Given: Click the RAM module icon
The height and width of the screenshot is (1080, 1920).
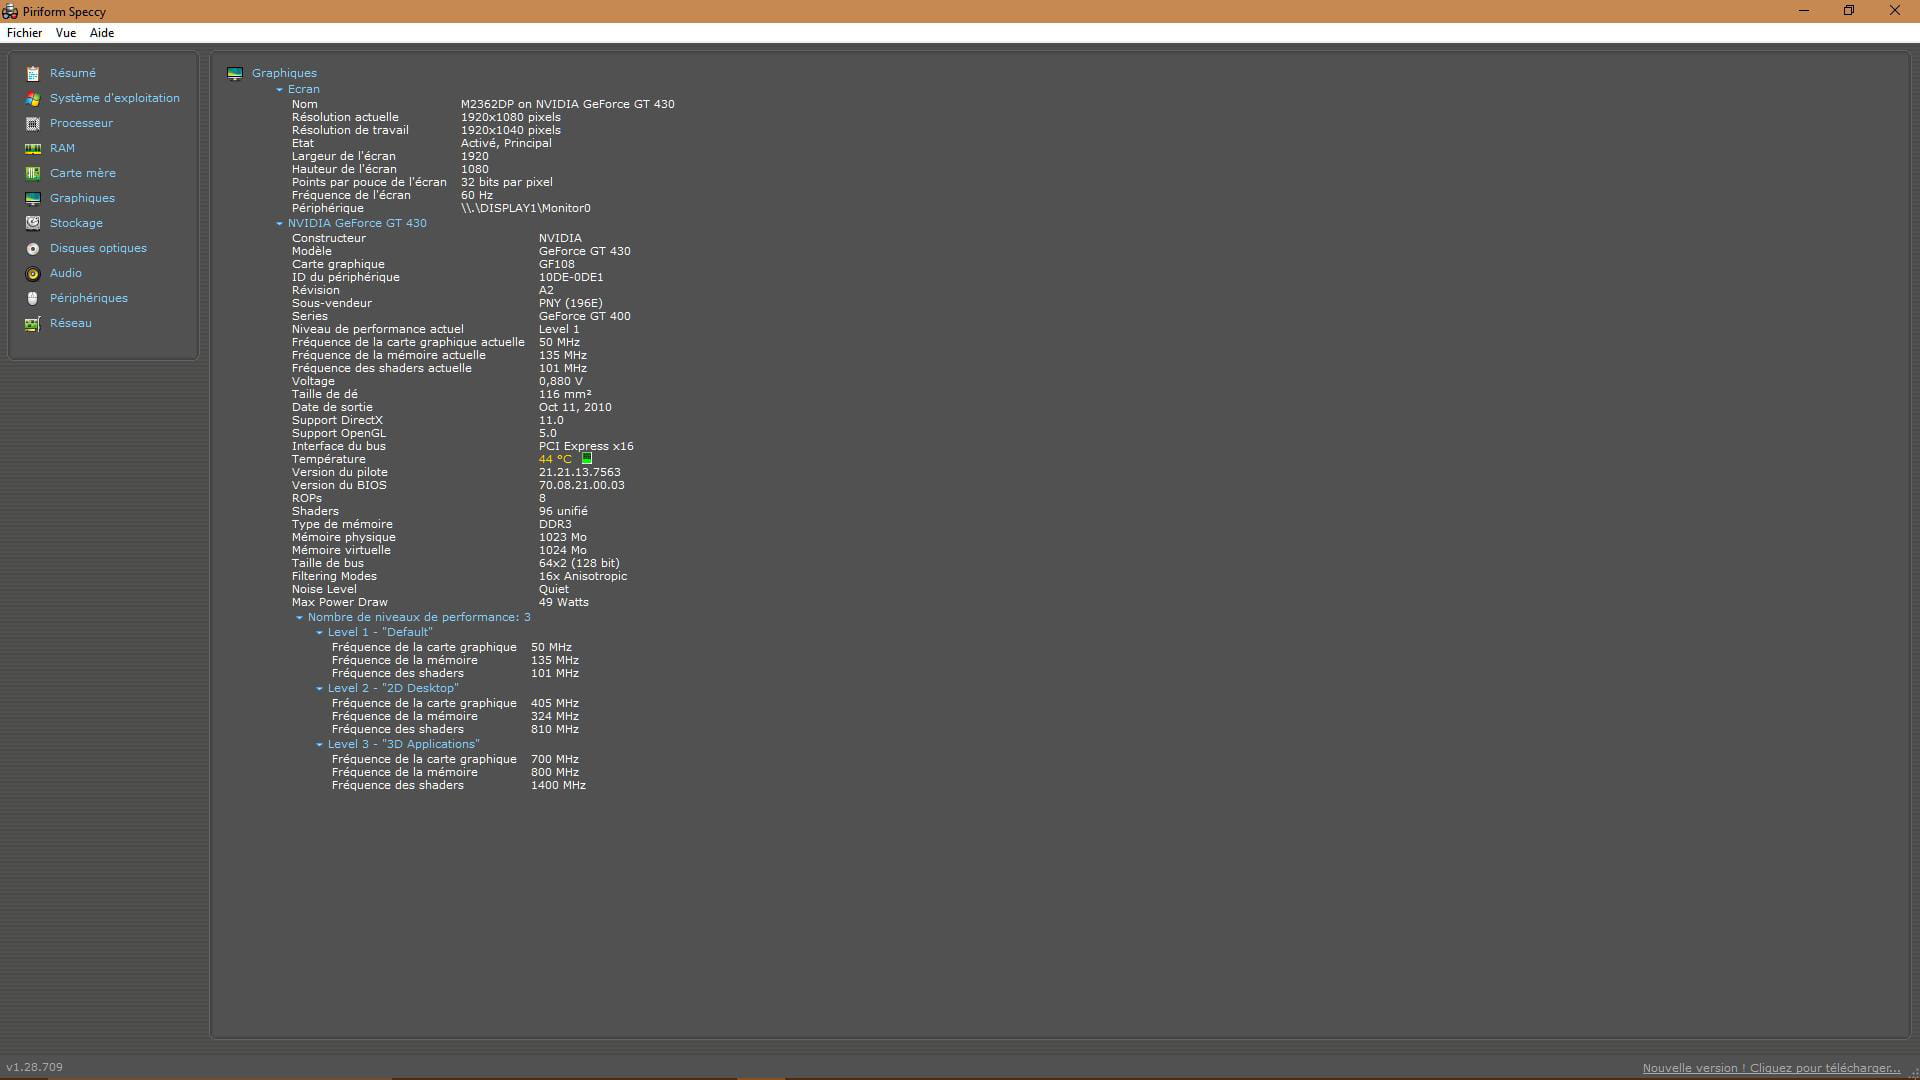Looking at the screenshot, I should click(33, 149).
